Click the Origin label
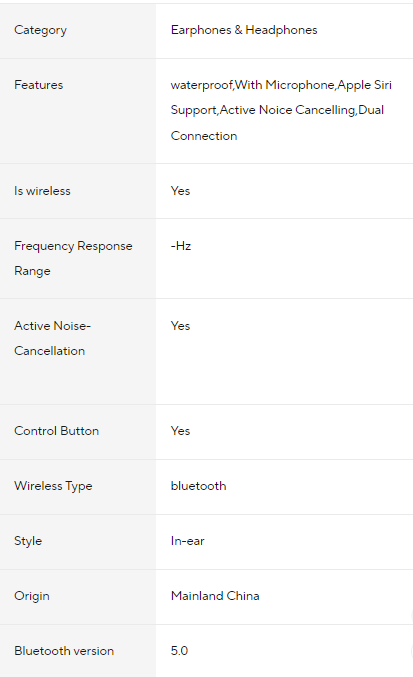Image resolution: width=413 pixels, height=677 pixels. coord(32,596)
